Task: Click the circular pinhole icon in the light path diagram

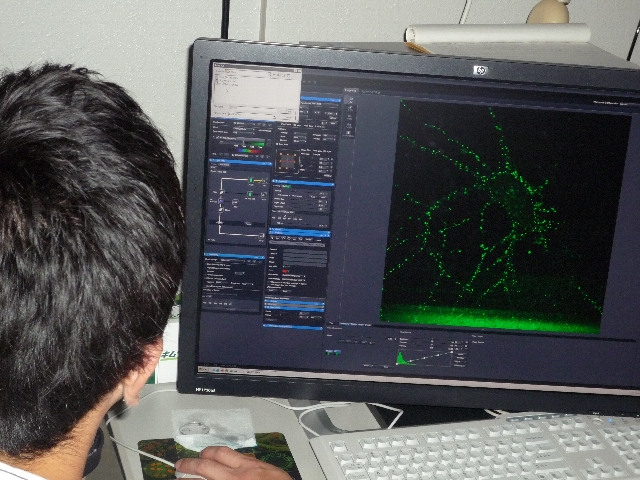Action: coord(235,202)
